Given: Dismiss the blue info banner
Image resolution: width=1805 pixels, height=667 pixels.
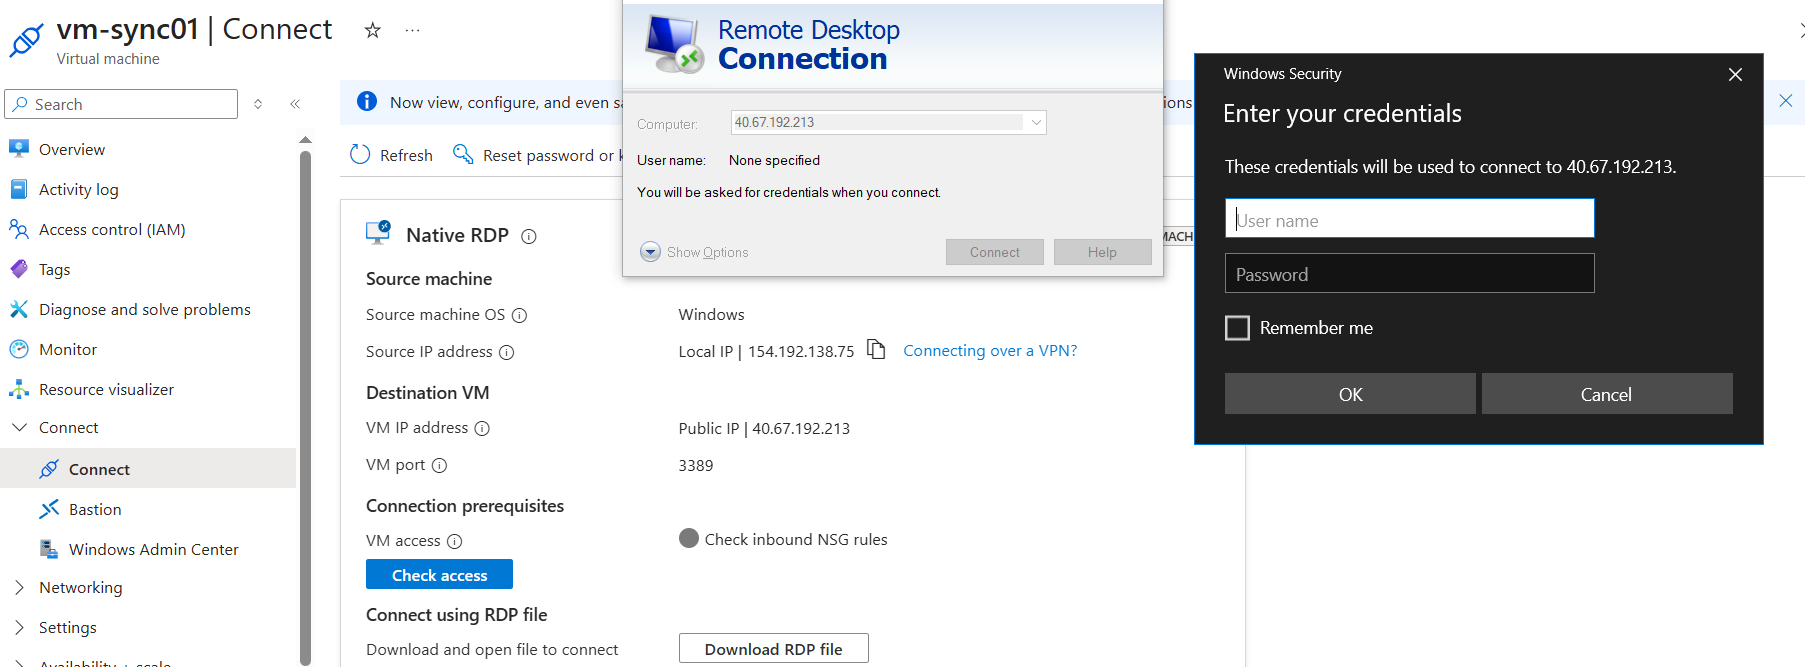Looking at the screenshot, I should (1785, 101).
